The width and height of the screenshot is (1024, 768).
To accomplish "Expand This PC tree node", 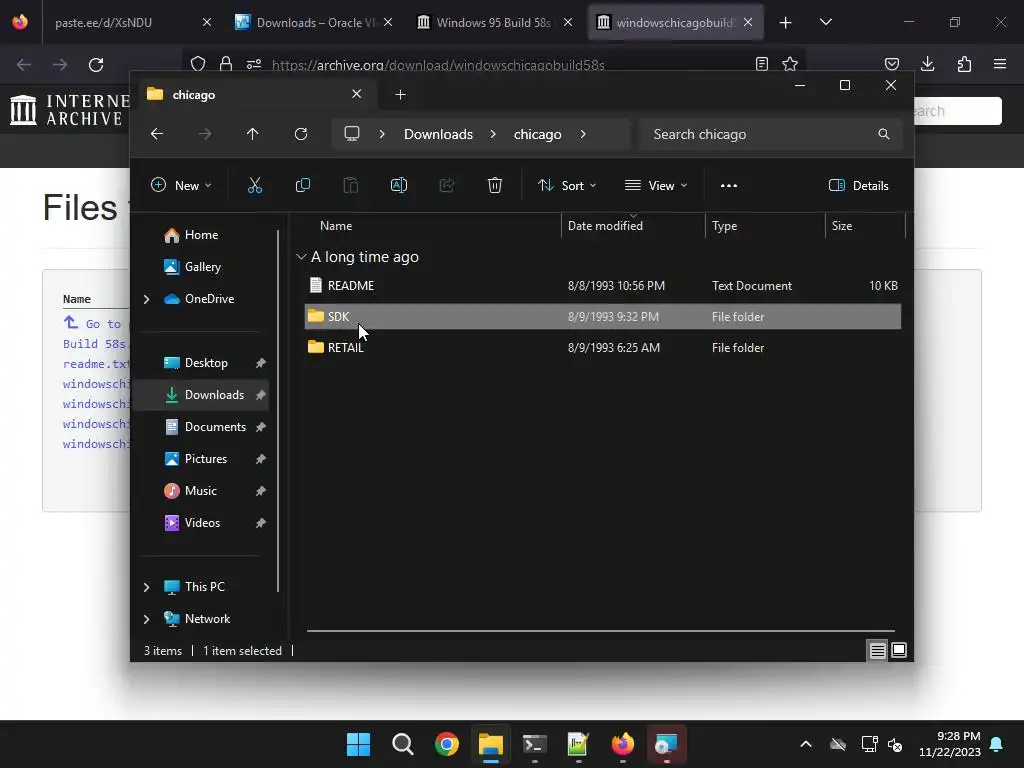I will [x=146, y=587].
